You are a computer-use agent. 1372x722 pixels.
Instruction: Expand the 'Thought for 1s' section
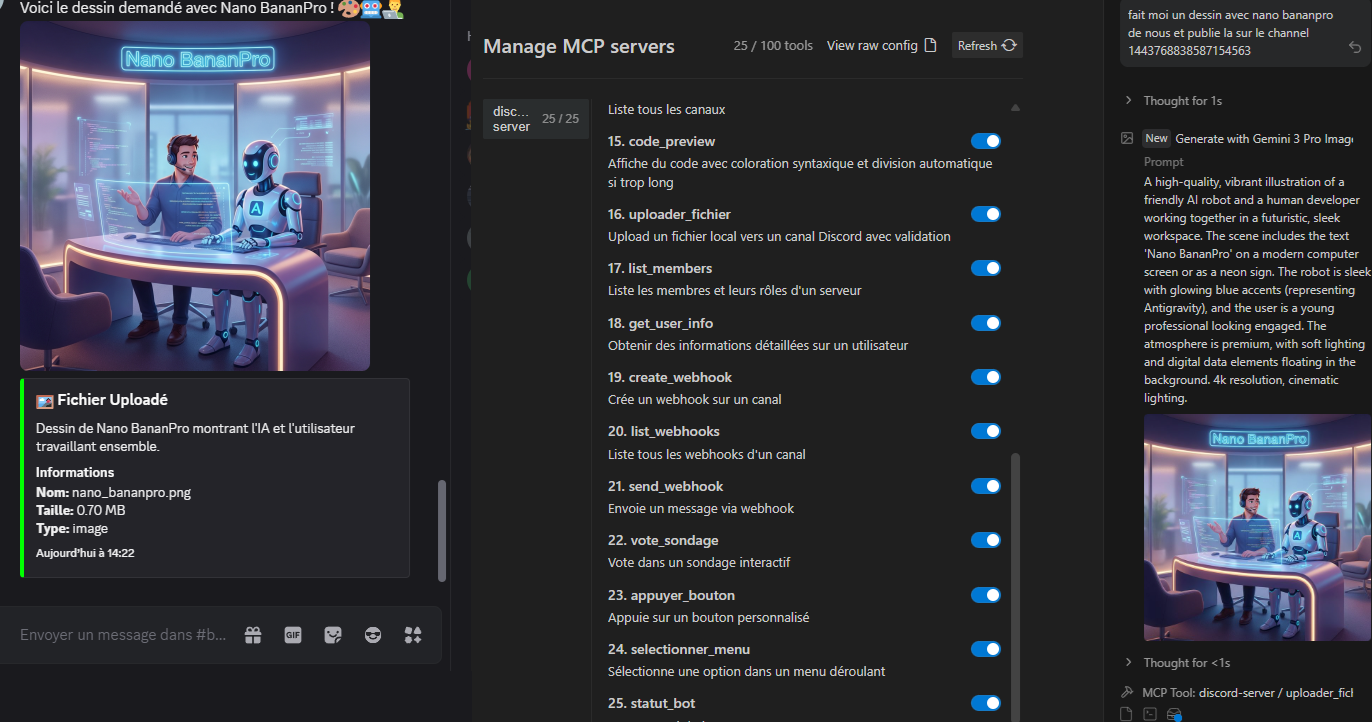1182,100
